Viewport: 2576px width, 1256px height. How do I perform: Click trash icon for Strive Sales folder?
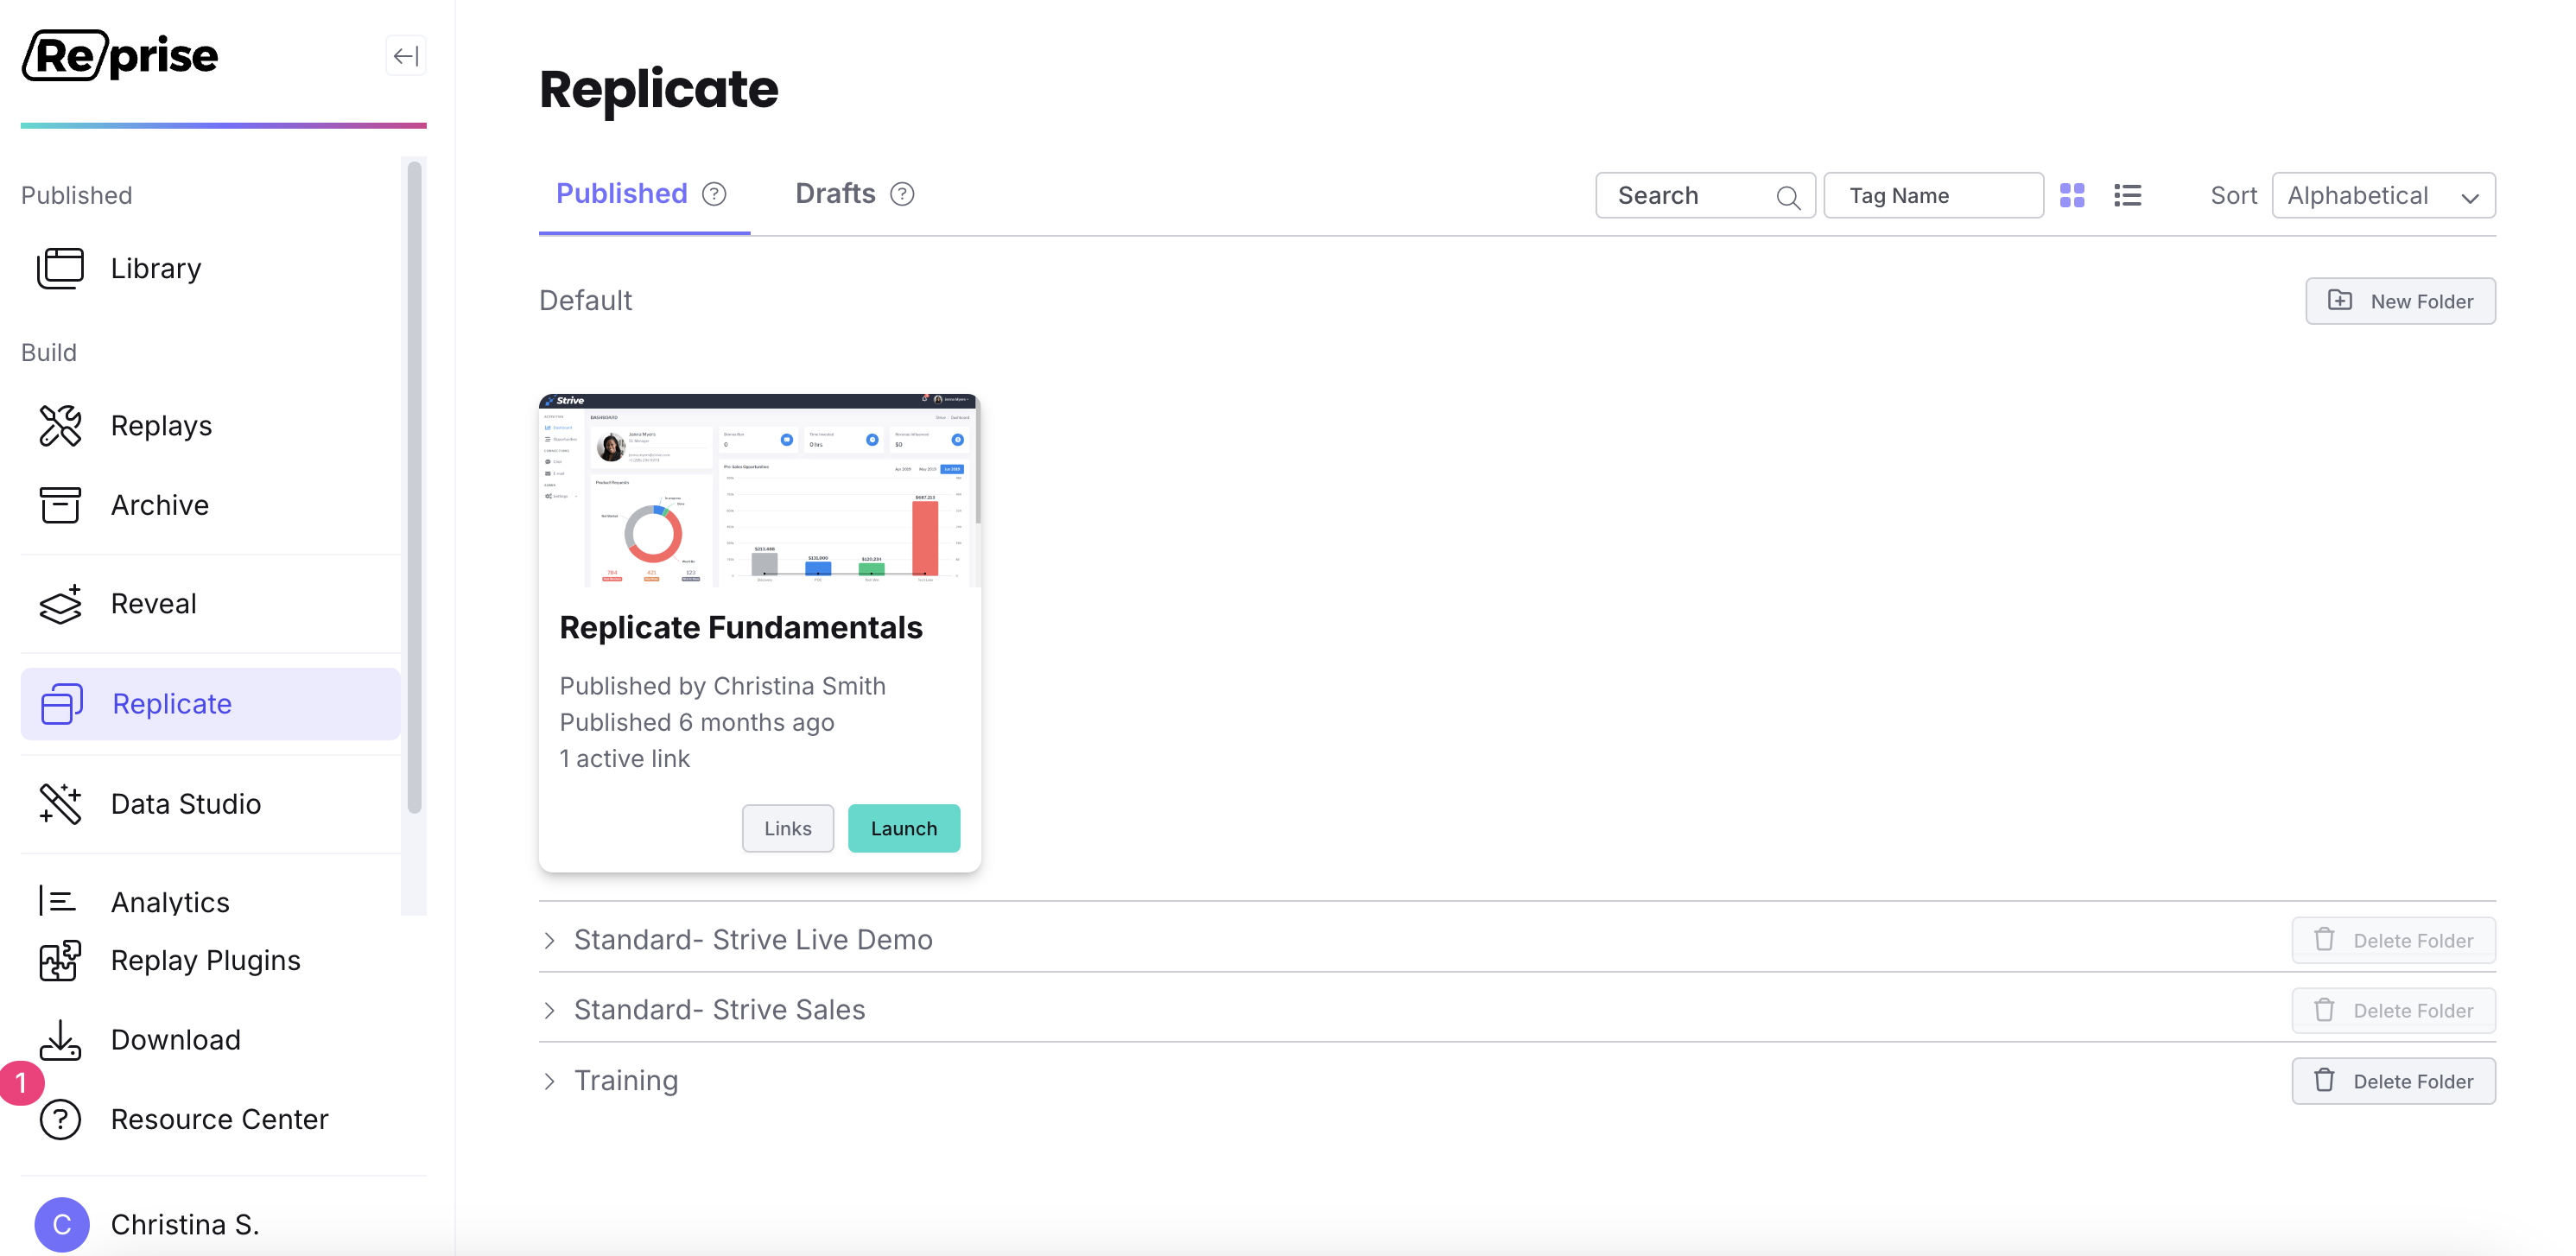2325,1010
